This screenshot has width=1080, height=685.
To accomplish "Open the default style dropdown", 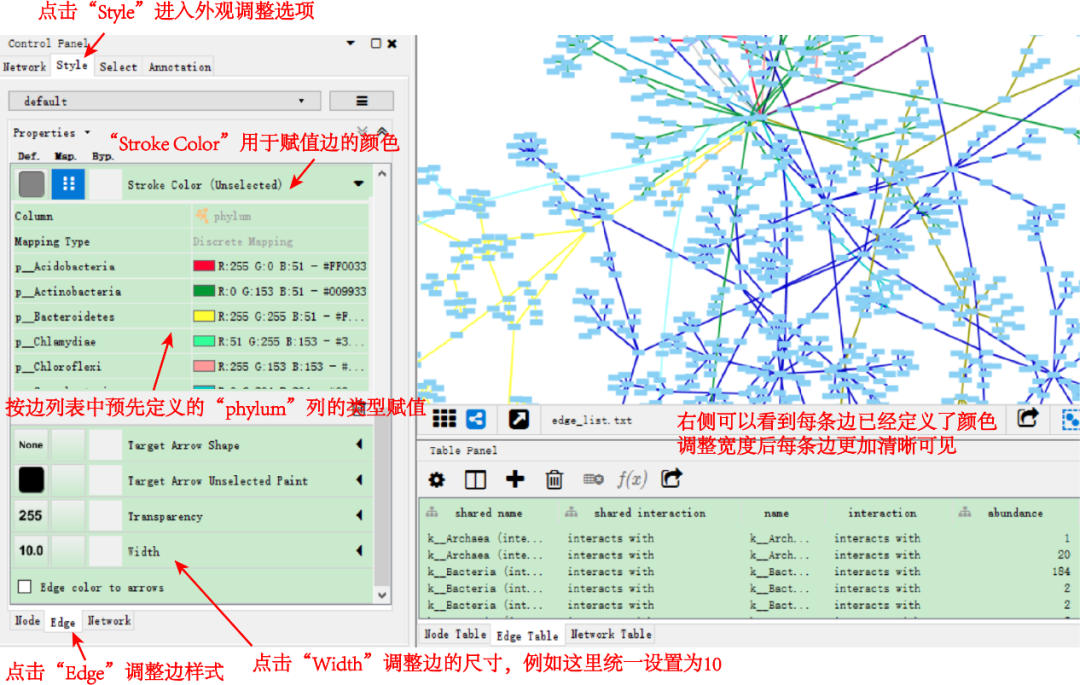I will pyautogui.click(x=164, y=101).
